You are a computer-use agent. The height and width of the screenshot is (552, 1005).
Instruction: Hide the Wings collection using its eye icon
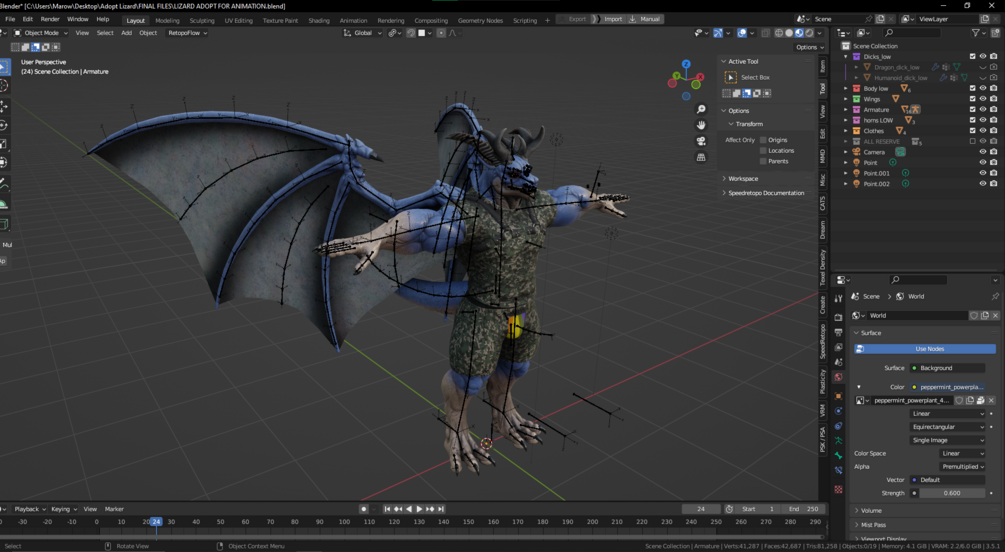[982, 99]
